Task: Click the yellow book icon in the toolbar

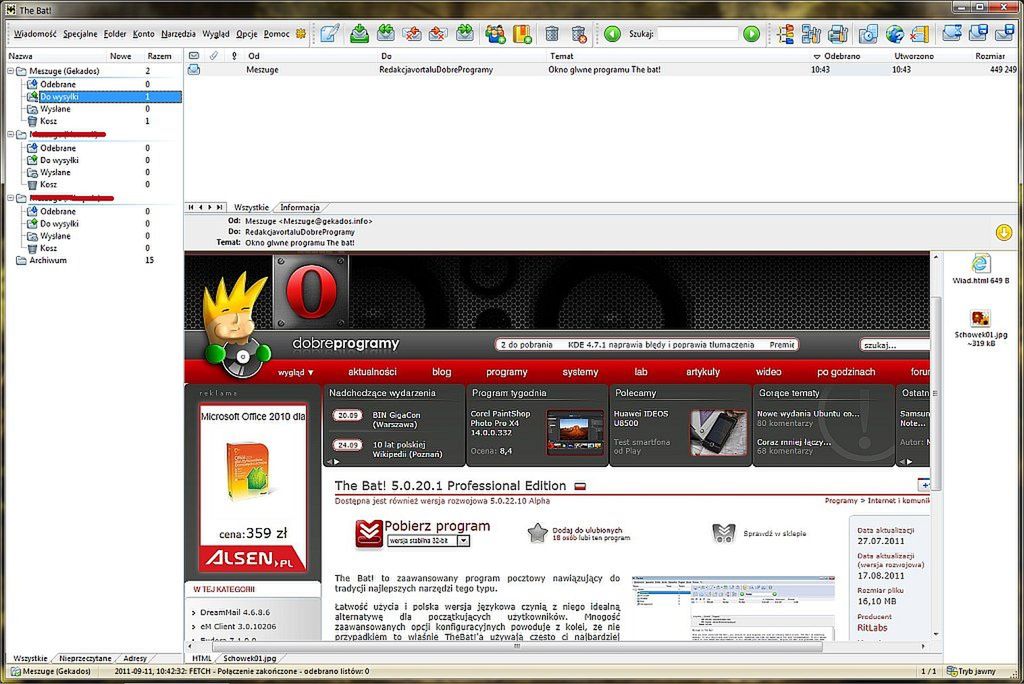Action: [x=522, y=33]
